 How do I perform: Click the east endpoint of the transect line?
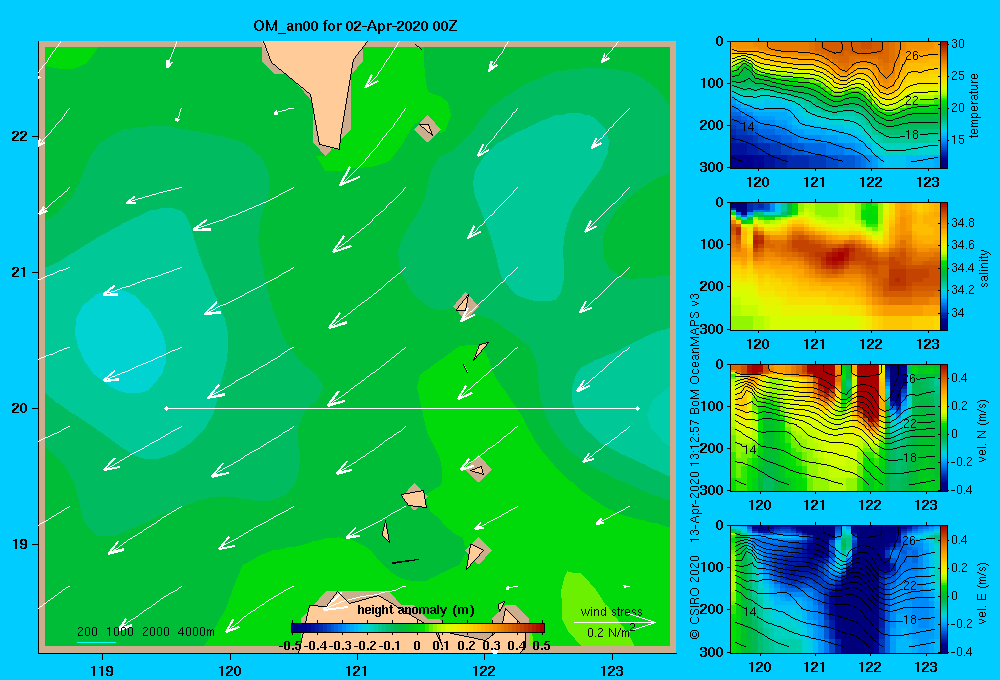point(638,408)
